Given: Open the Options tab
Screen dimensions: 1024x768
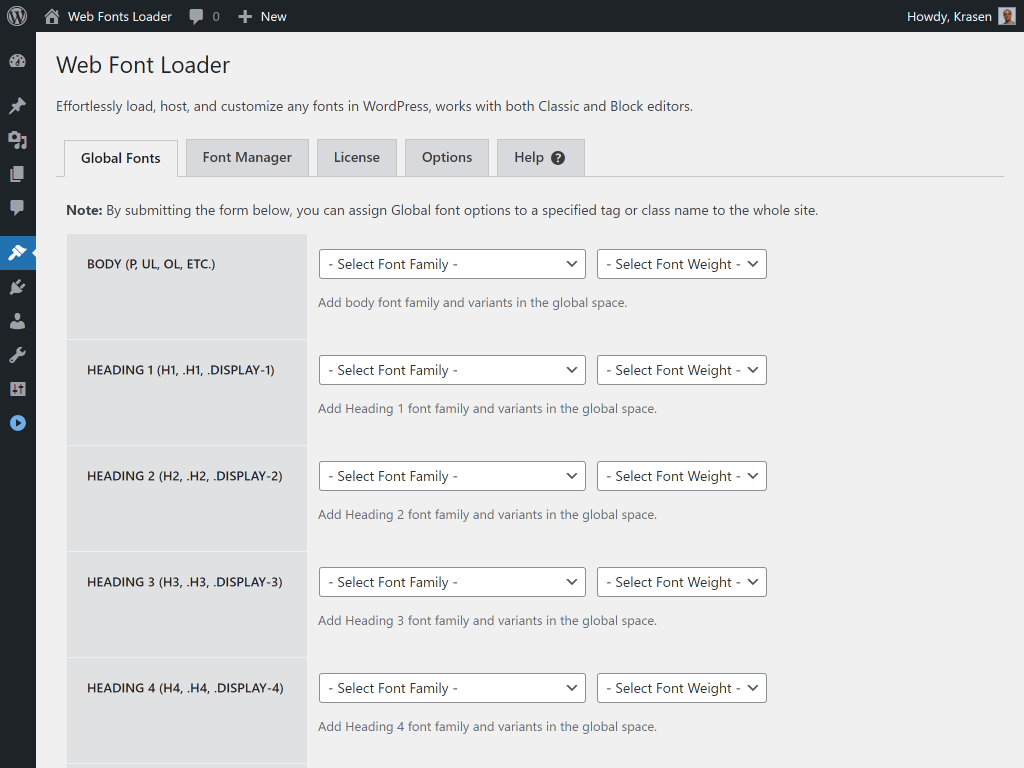Looking at the screenshot, I should coord(447,157).
